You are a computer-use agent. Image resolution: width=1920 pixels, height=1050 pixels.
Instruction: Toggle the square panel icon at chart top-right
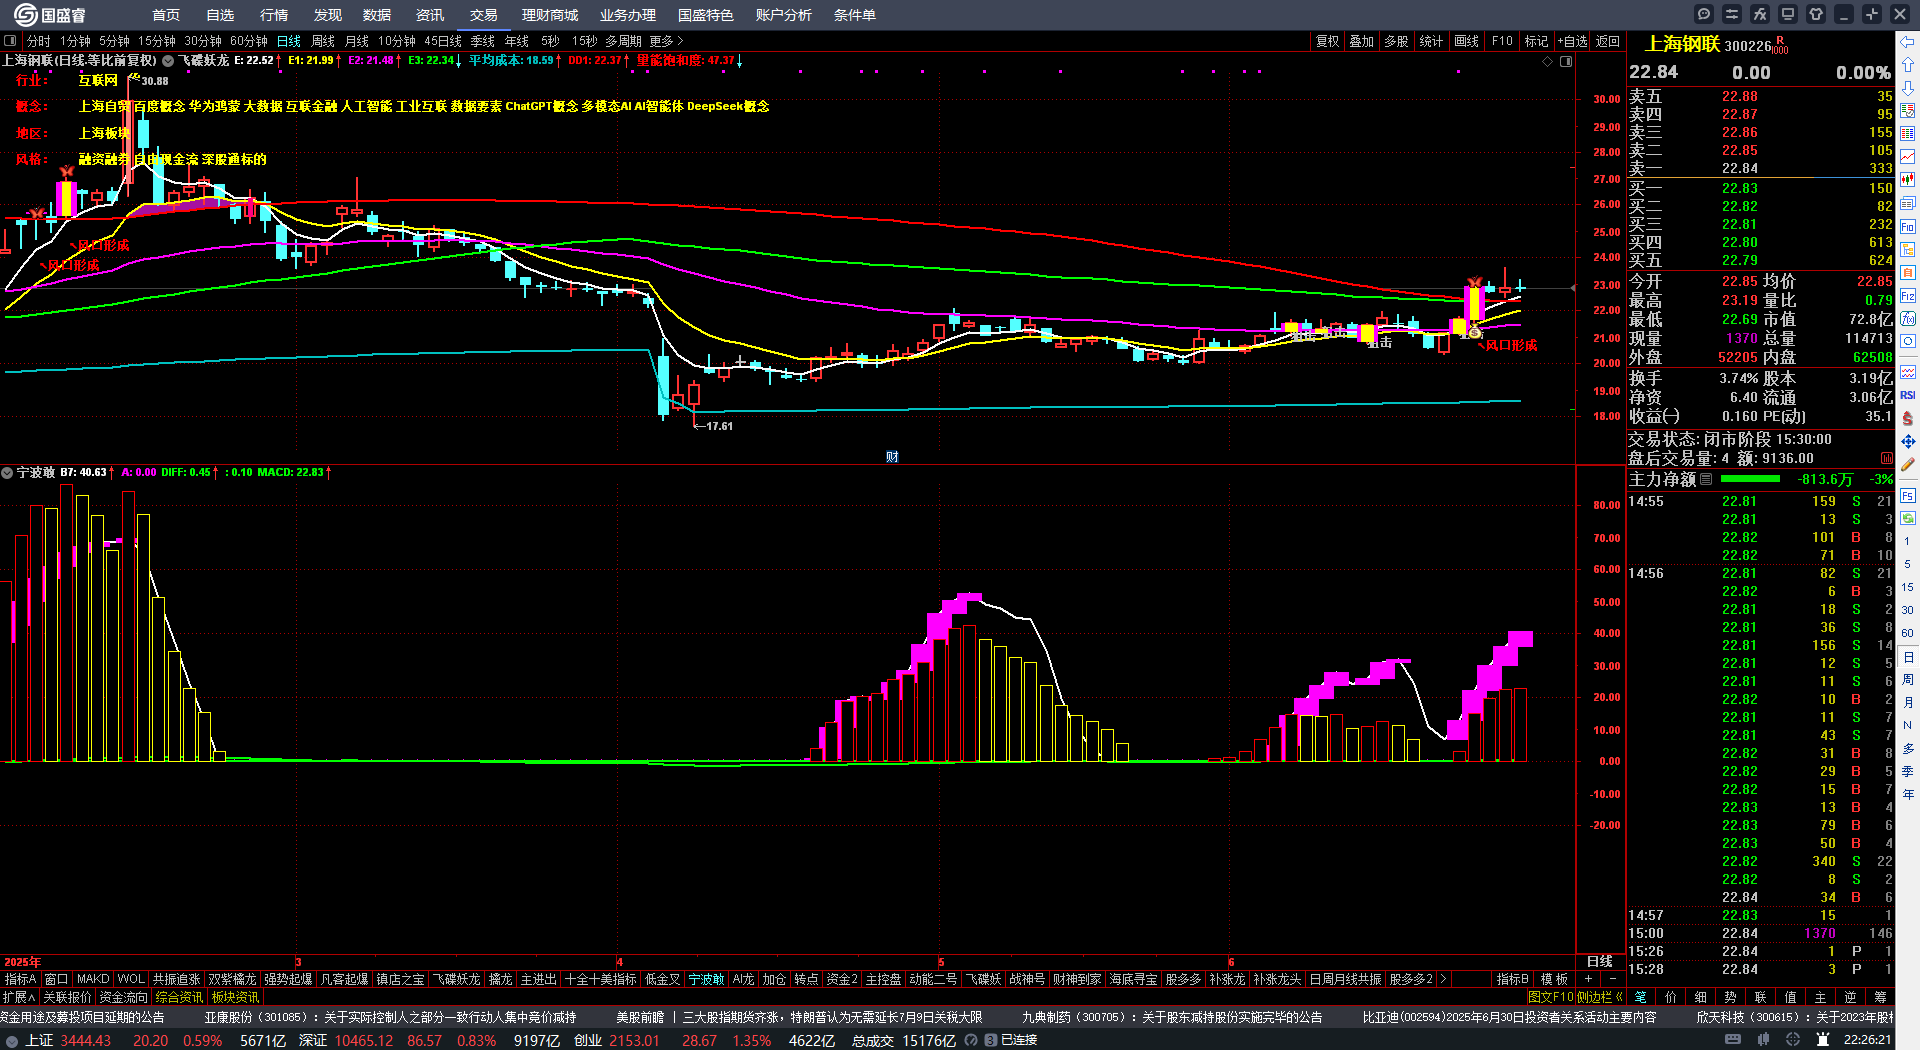click(x=1566, y=61)
